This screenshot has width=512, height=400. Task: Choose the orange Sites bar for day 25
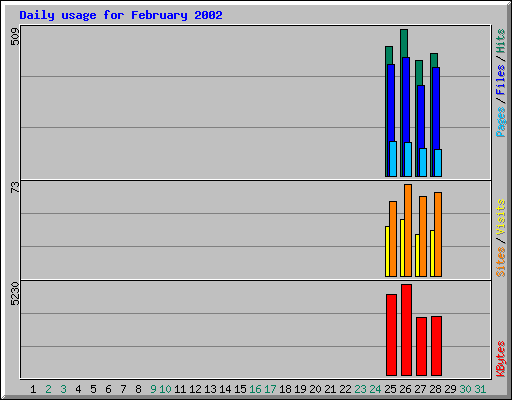click(x=393, y=239)
